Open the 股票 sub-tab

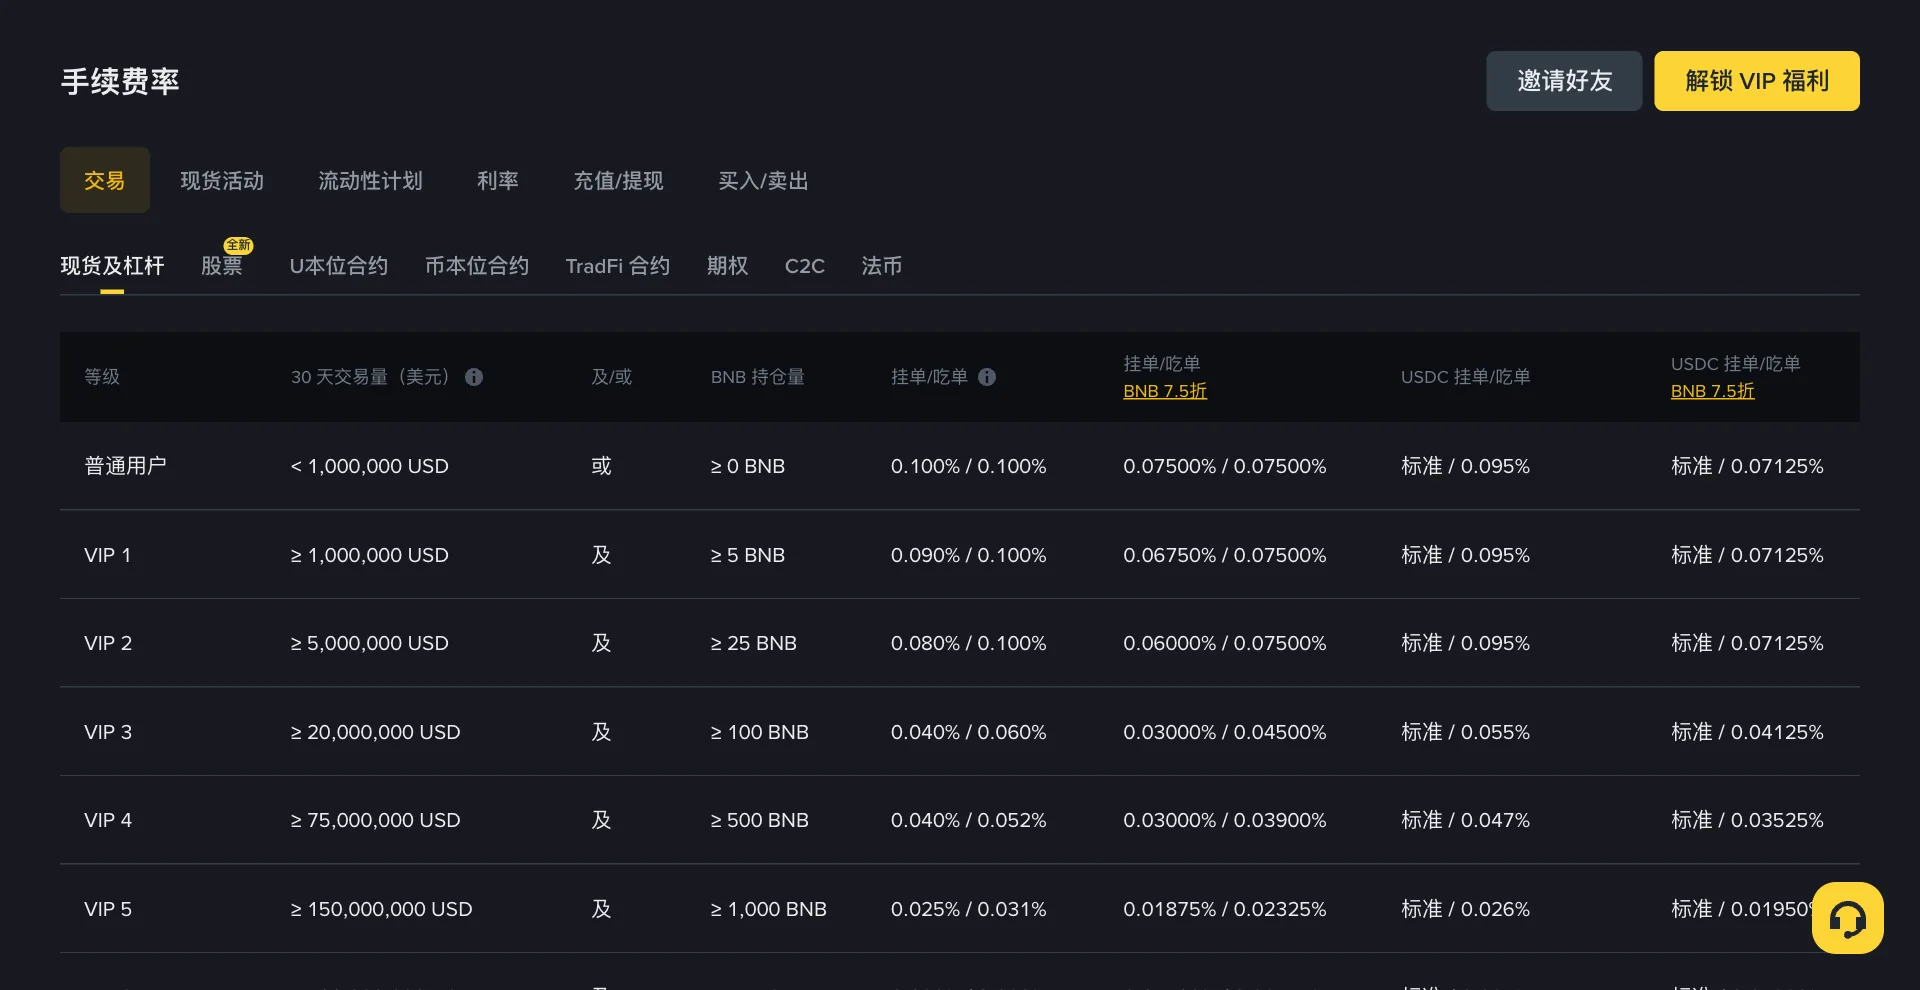(x=222, y=266)
